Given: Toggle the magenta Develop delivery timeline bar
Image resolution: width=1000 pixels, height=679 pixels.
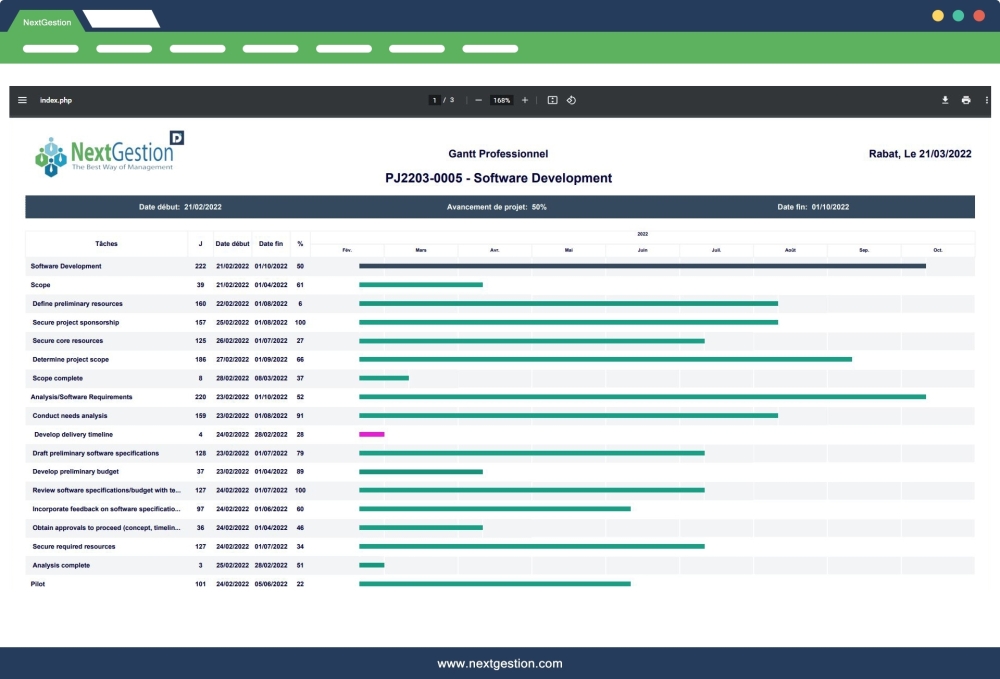Looking at the screenshot, I should pyautogui.click(x=372, y=434).
